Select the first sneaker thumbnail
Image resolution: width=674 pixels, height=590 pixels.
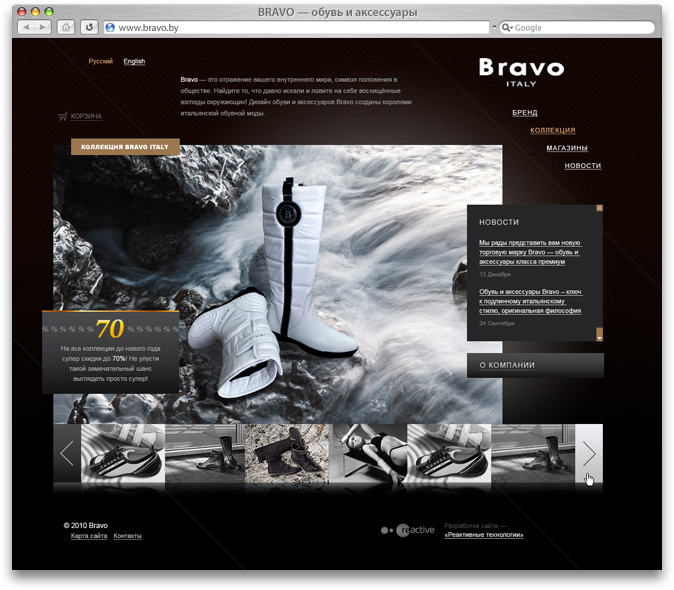coord(123,453)
